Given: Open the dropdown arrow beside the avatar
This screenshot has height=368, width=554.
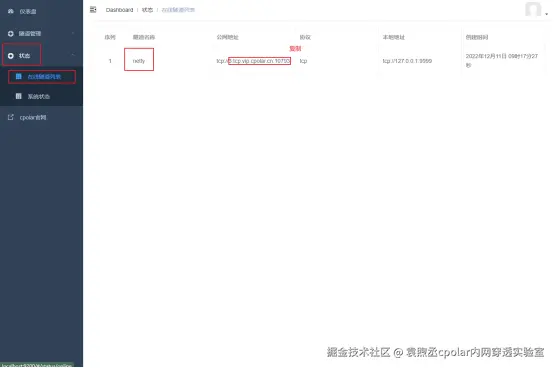Looking at the screenshot, I should point(546,14).
